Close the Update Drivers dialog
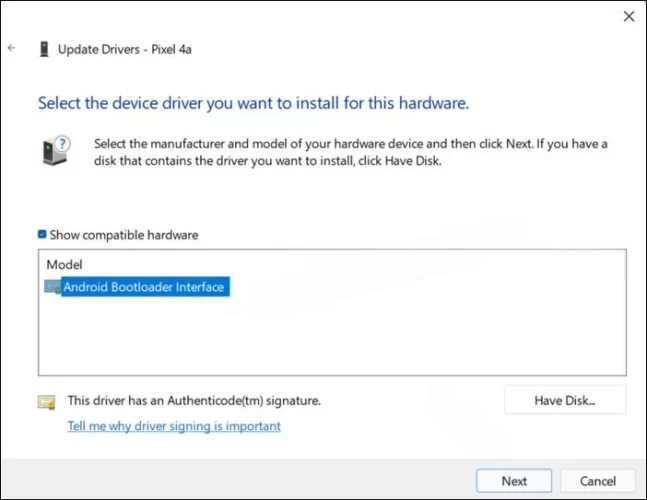The width and height of the screenshot is (647, 500). coord(628,16)
